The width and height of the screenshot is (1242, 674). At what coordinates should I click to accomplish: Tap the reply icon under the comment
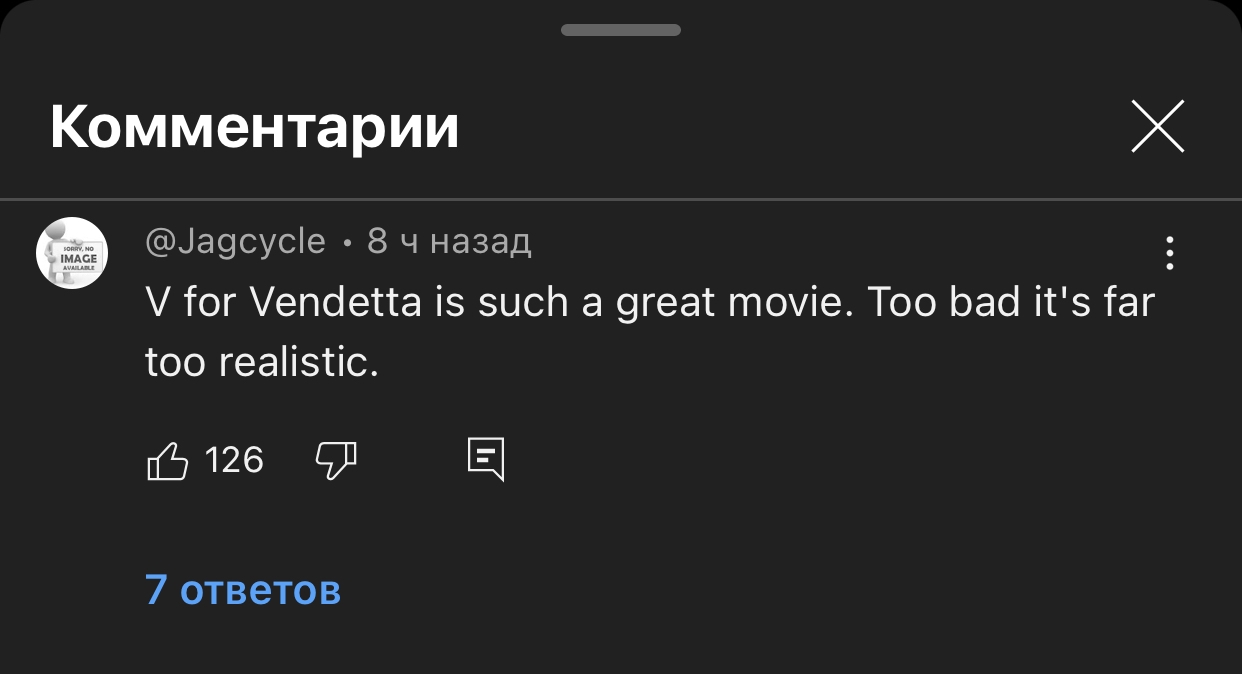(486, 460)
